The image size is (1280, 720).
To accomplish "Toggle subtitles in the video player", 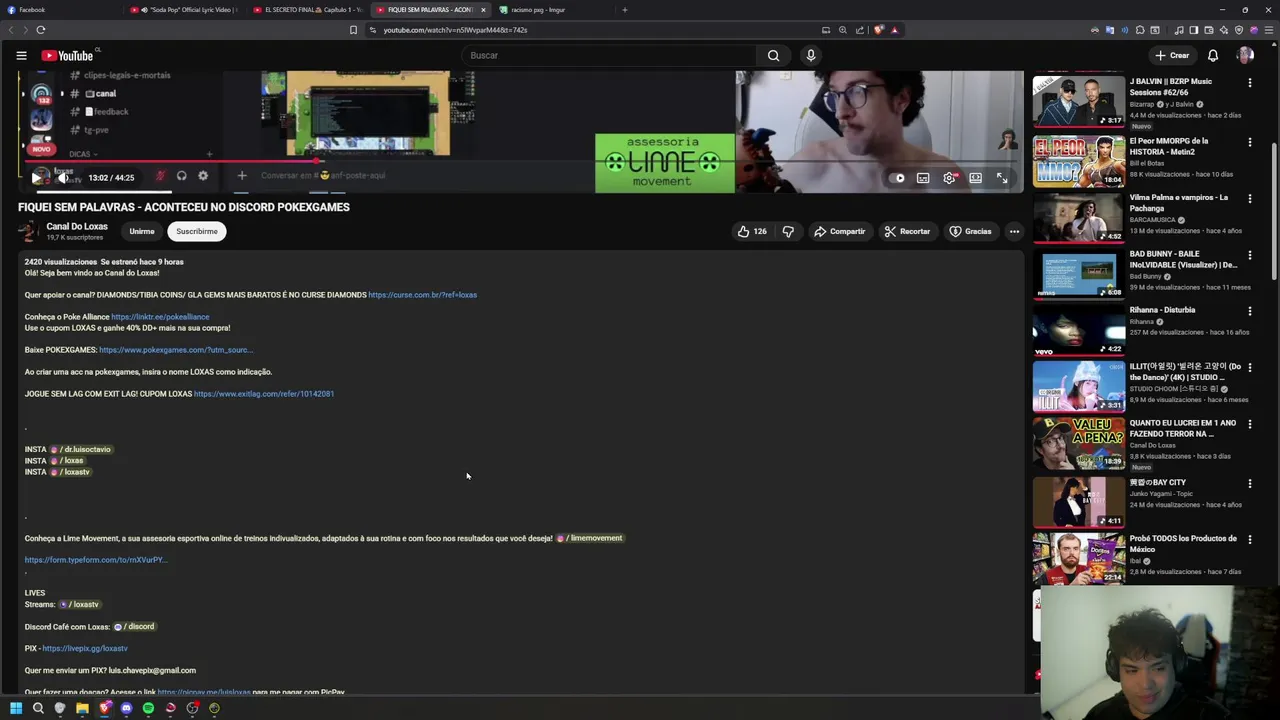I will tap(923, 178).
